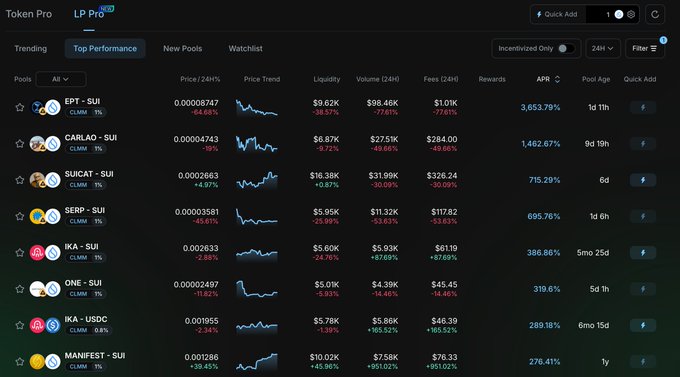Click the Liquidity column header
Image resolution: width=680 pixels, height=377 pixels.
click(x=327, y=79)
